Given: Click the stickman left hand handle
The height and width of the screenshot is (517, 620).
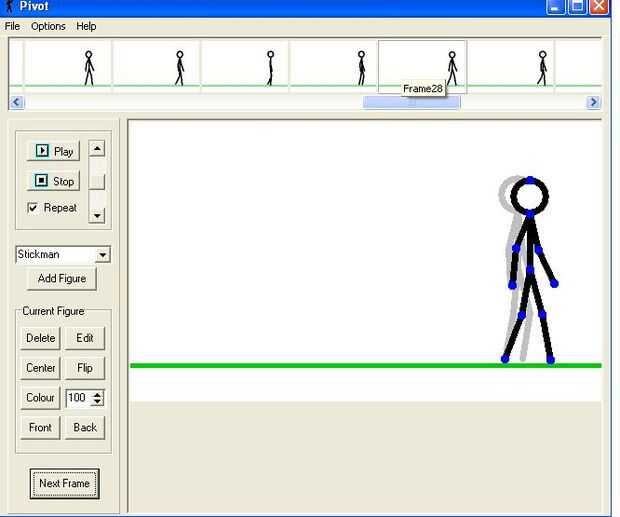Looking at the screenshot, I should coord(512,284).
